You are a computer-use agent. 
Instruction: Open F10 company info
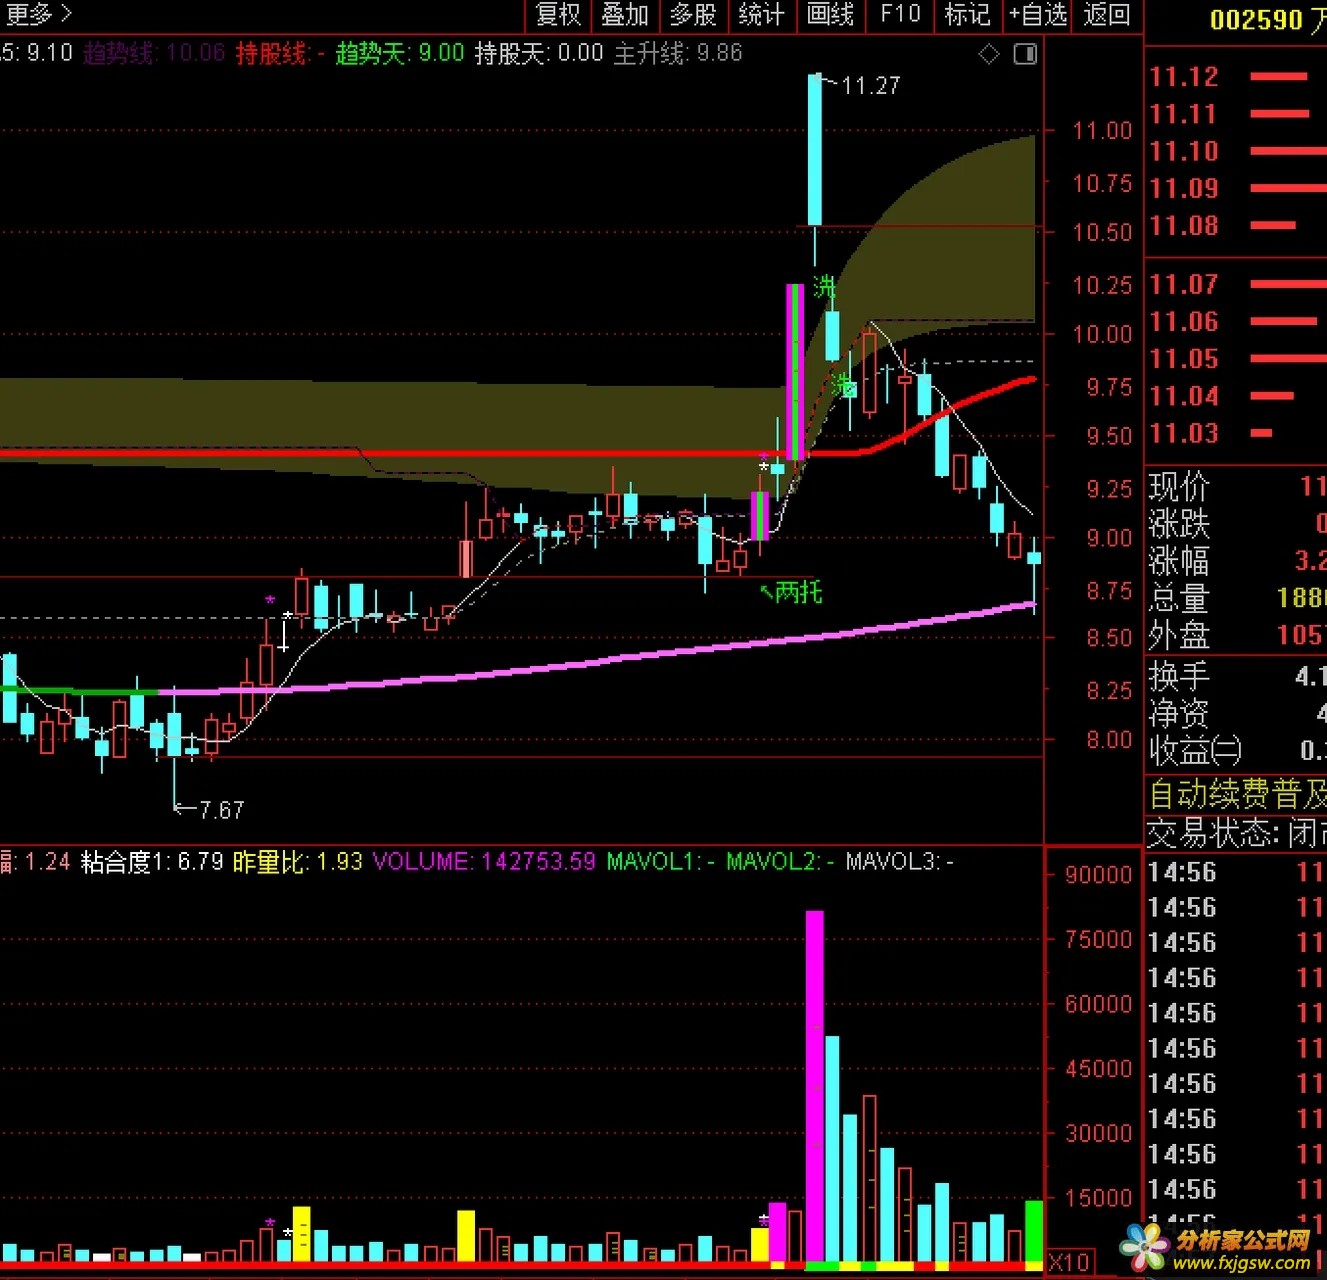click(x=900, y=14)
